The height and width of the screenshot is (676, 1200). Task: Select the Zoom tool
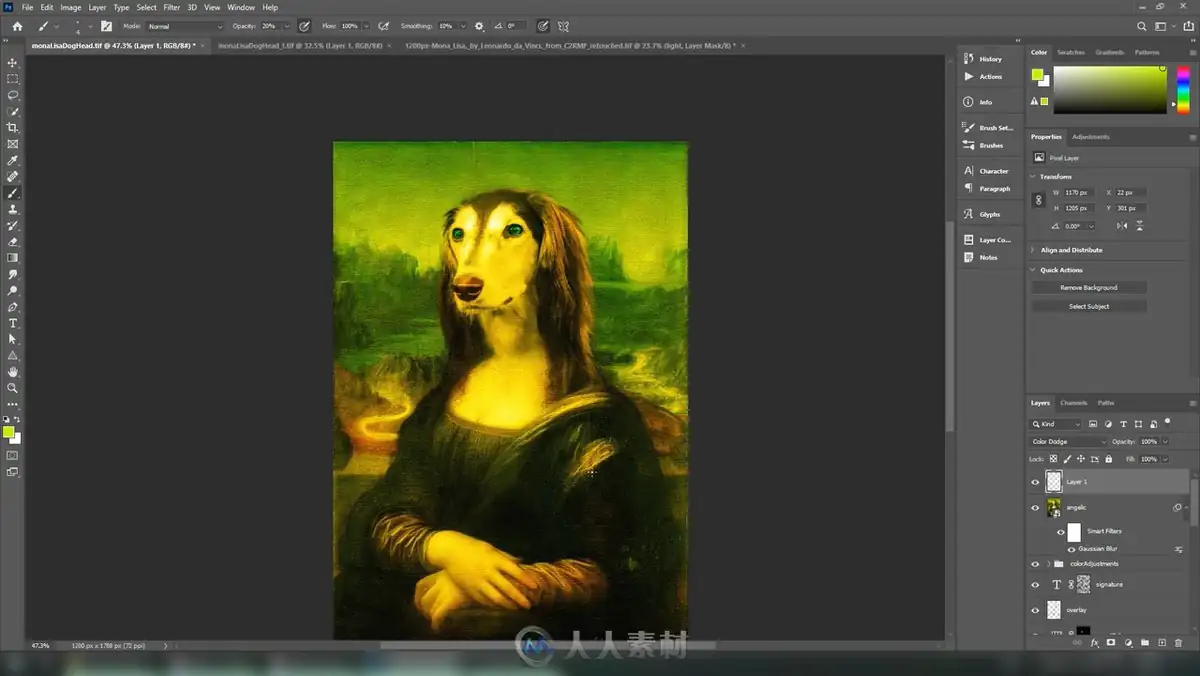pos(13,388)
